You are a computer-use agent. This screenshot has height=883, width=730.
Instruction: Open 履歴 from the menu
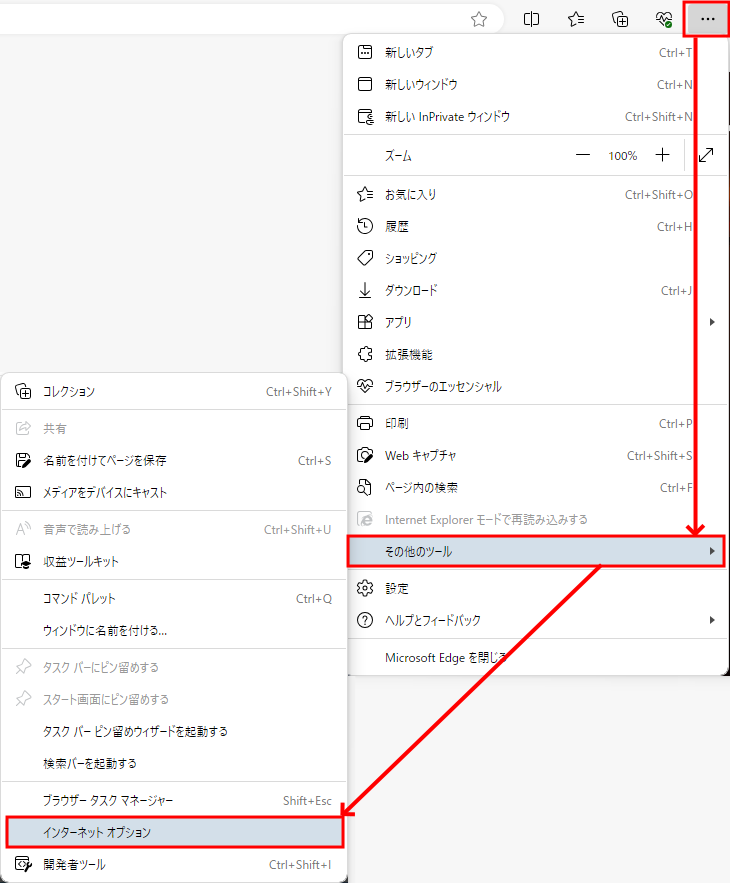(x=535, y=226)
